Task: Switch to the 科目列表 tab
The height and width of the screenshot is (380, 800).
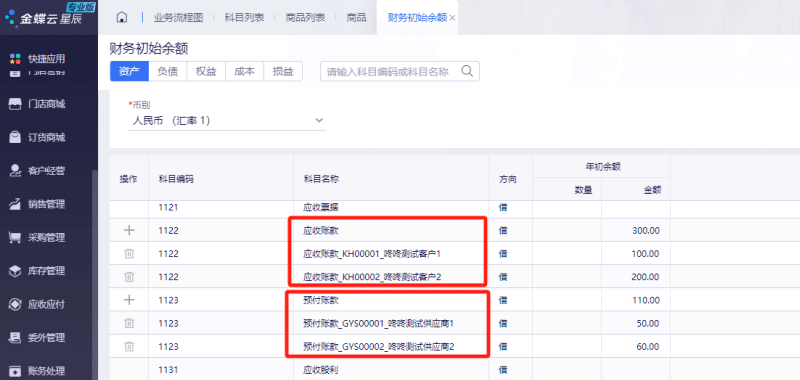Action: [244, 17]
